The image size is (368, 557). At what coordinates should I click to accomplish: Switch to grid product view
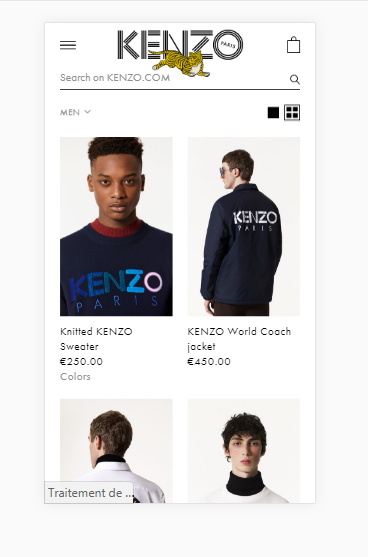pos(292,113)
